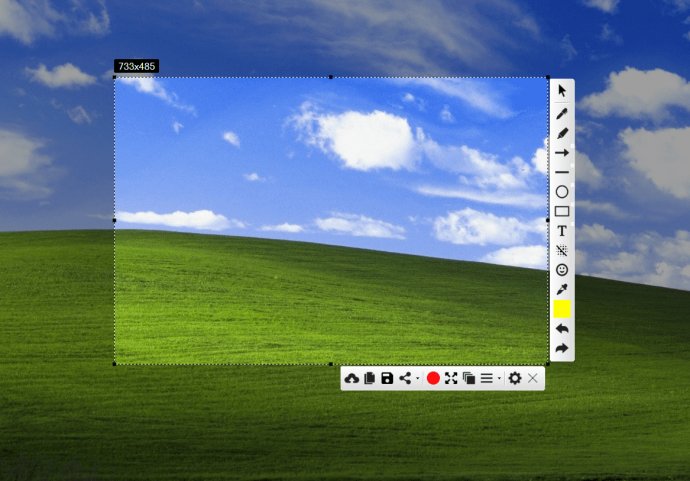Screen dimensions: 690x481
Task: Select the arrow line tool
Action: coord(562,153)
